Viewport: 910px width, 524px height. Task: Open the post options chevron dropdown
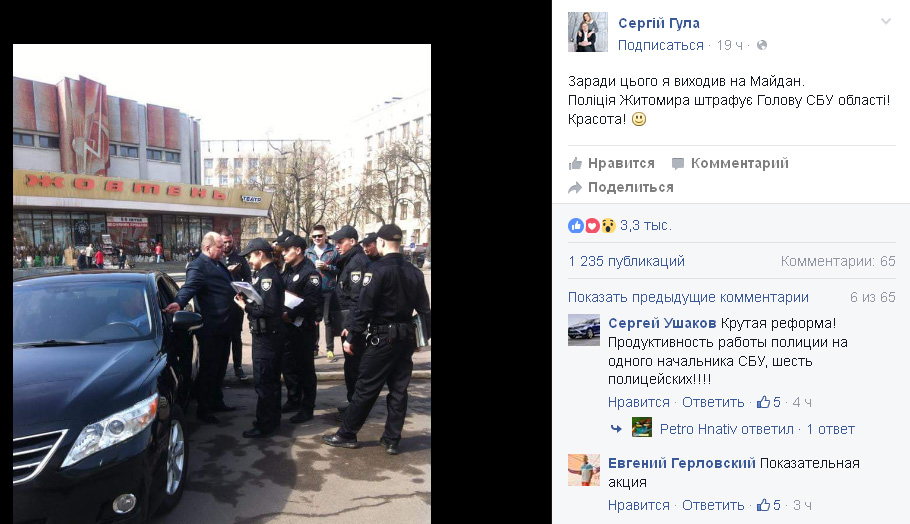pos(886,22)
